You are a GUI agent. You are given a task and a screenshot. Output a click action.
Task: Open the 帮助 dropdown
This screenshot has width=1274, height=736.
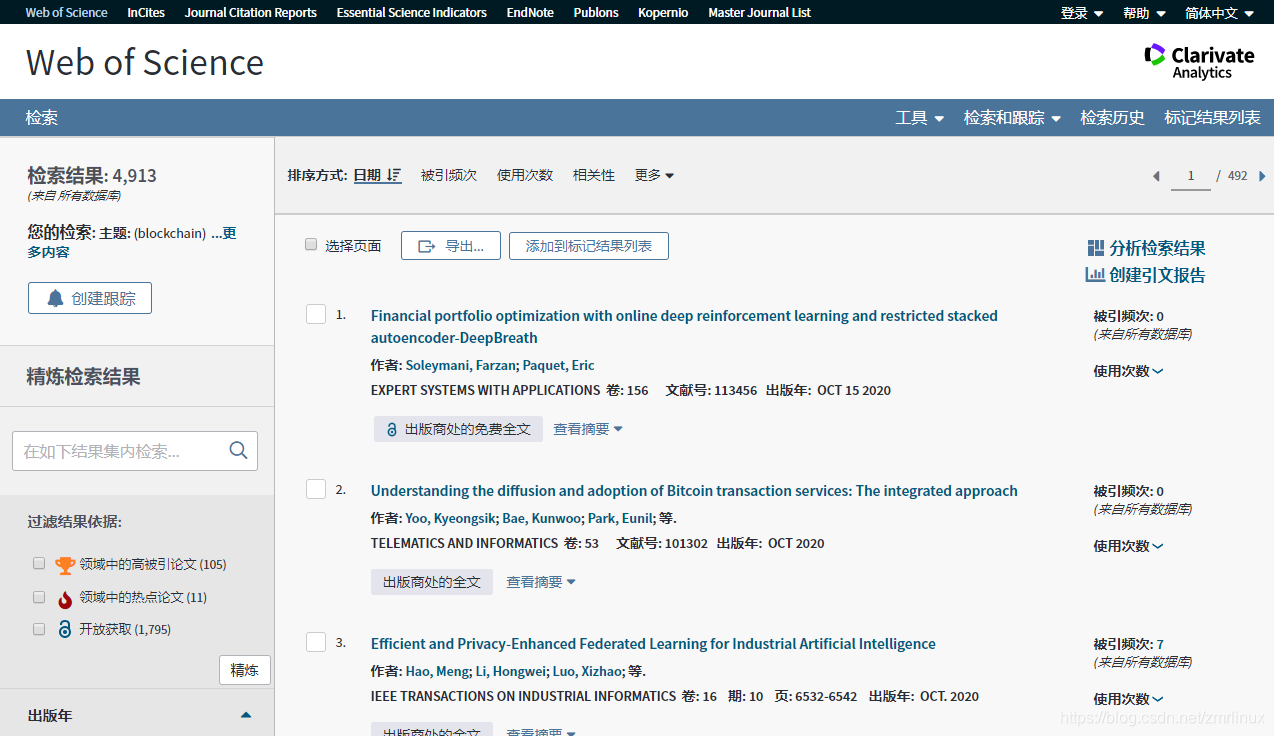(x=1144, y=13)
